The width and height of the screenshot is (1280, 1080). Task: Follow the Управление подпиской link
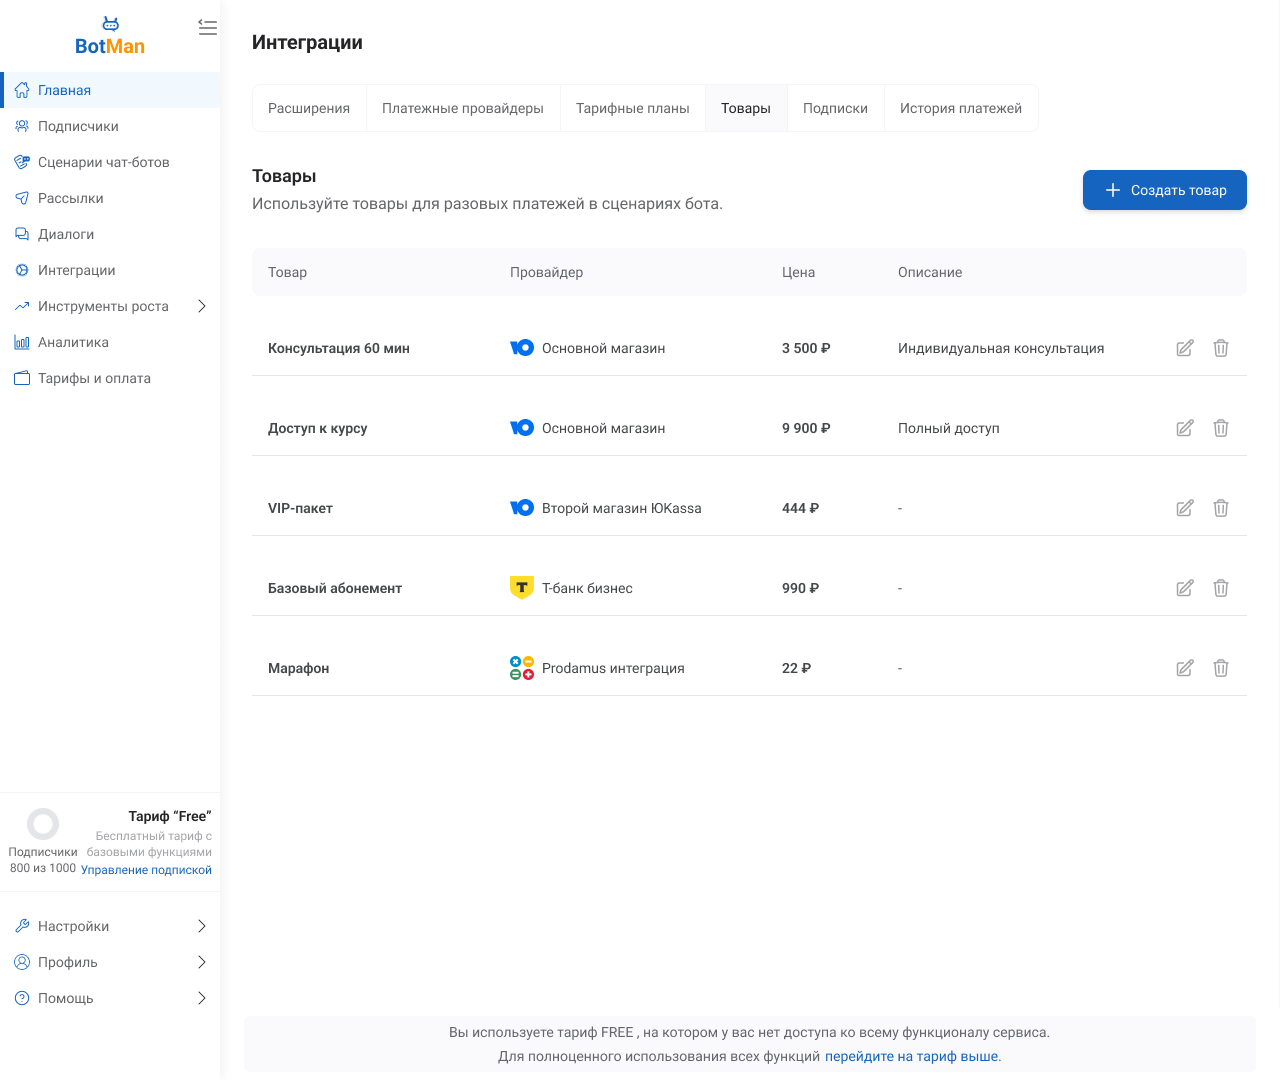(x=146, y=870)
